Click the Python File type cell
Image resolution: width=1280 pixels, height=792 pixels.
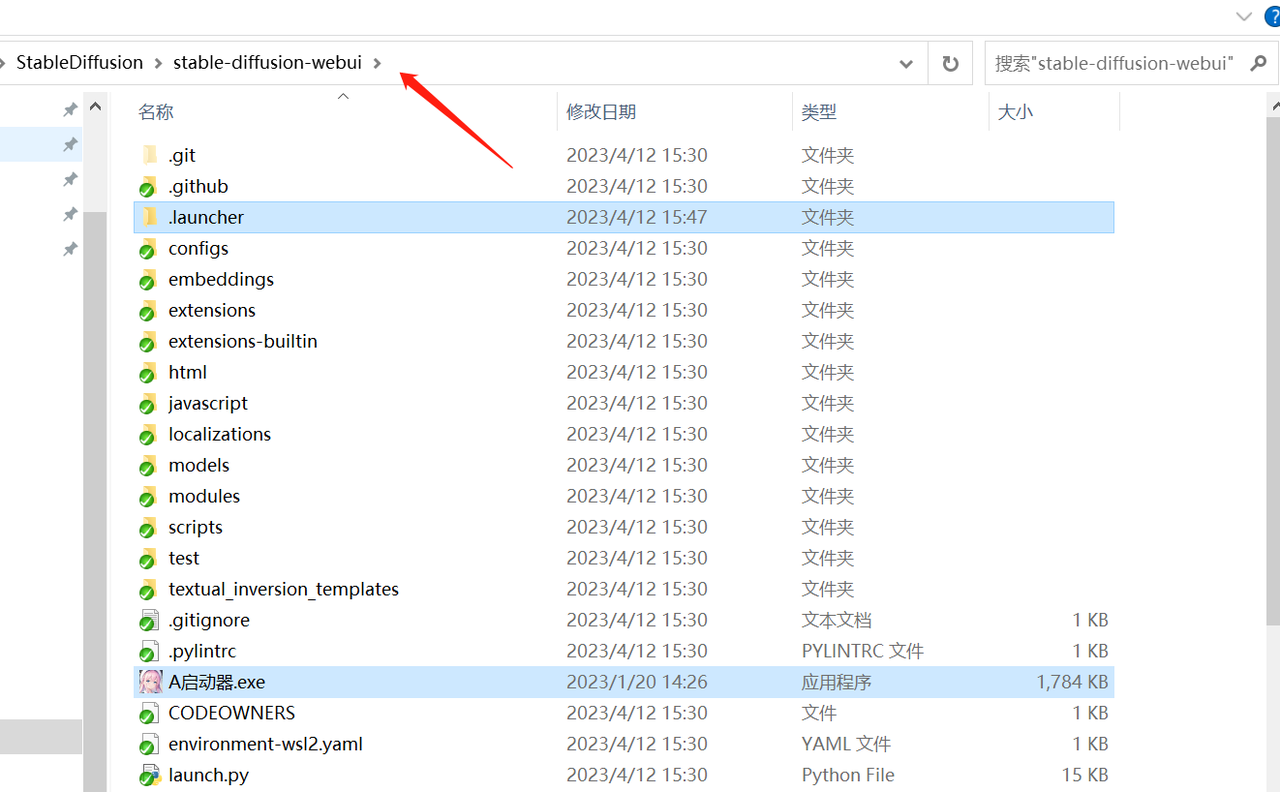tap(848, 775)
